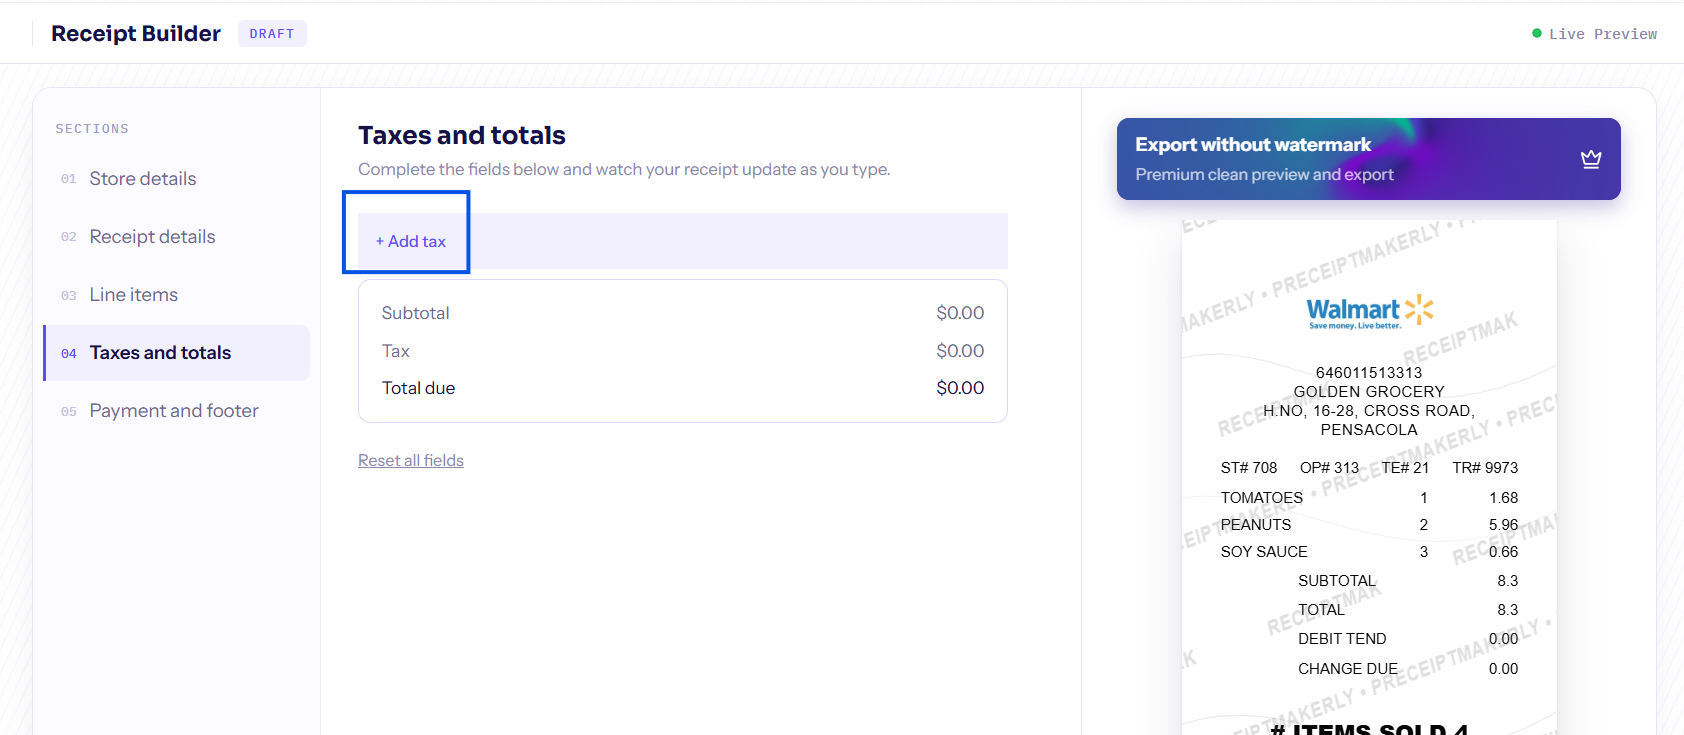
Task: Click ST# 708 on the receipt
Action: point(1249,468)
